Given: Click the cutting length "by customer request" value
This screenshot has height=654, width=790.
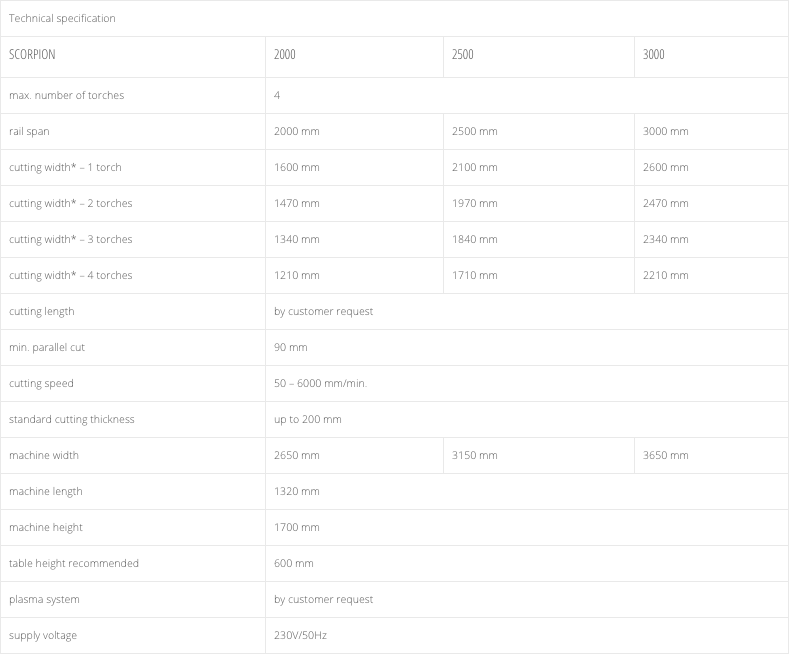Looking at the screenshot, I should pyautogui.click(x=324, y=311).
